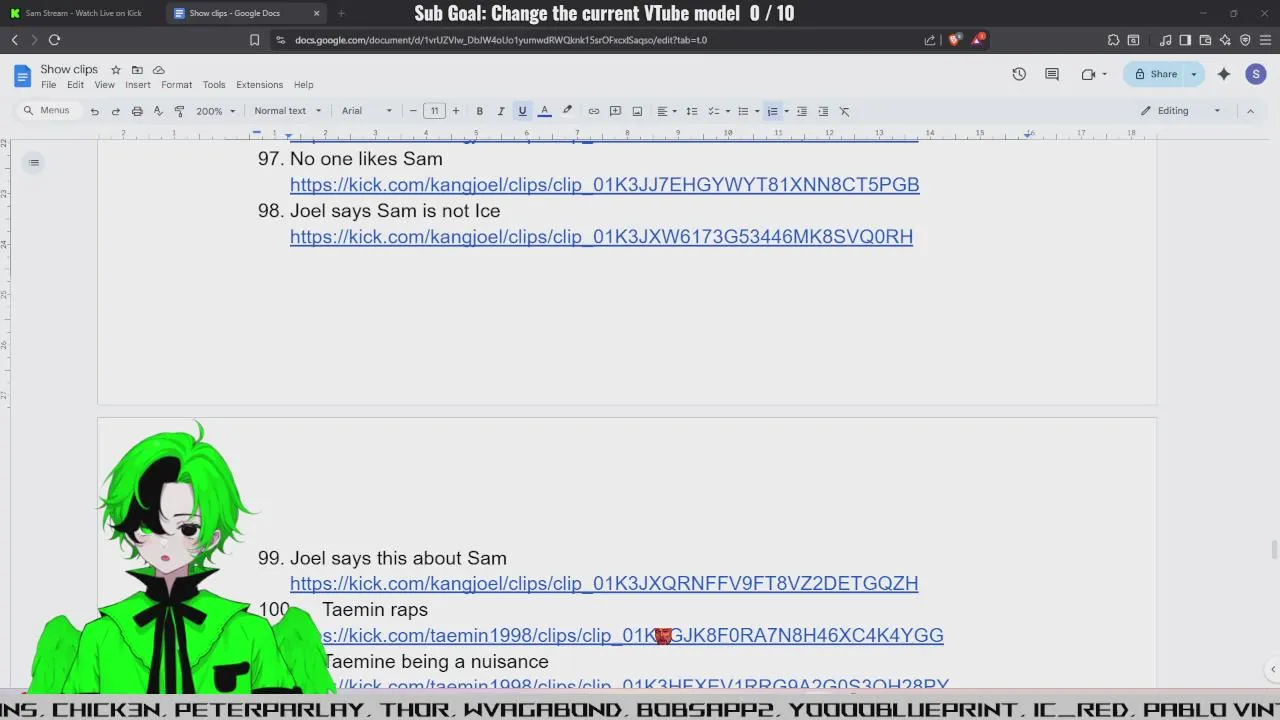Open the Extensions menu

(259, 85)
